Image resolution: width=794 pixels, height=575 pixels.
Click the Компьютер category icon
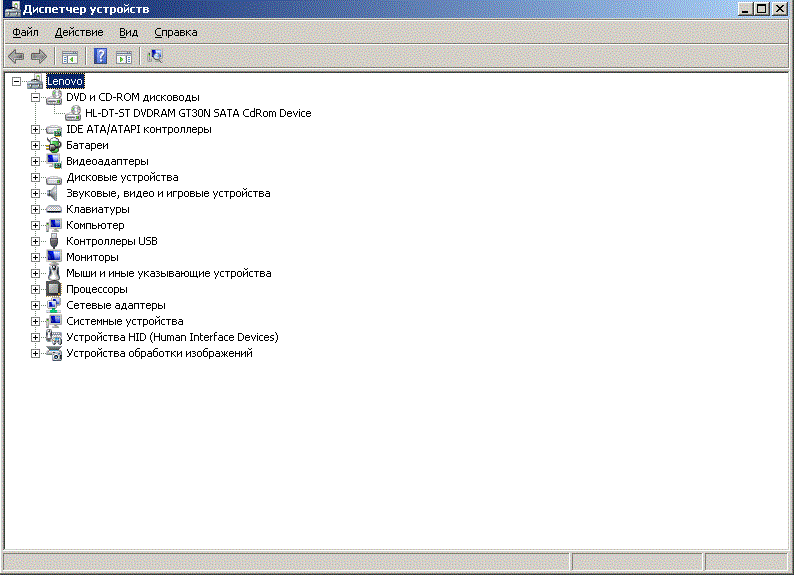(x=54, y=225)
